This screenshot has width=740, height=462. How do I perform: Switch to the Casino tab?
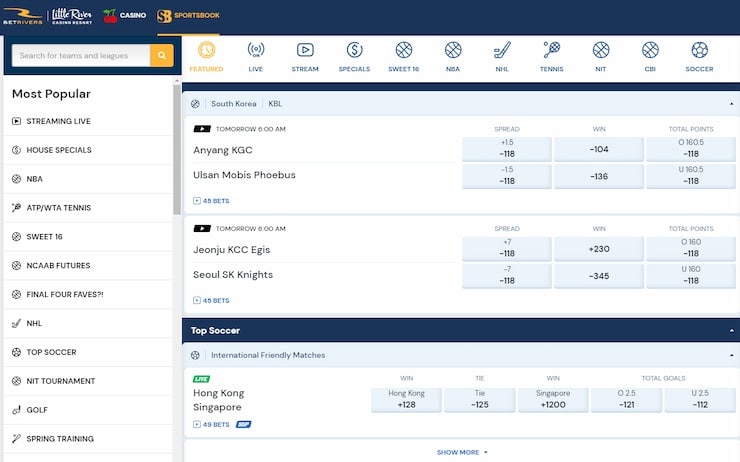coord(127,15)
